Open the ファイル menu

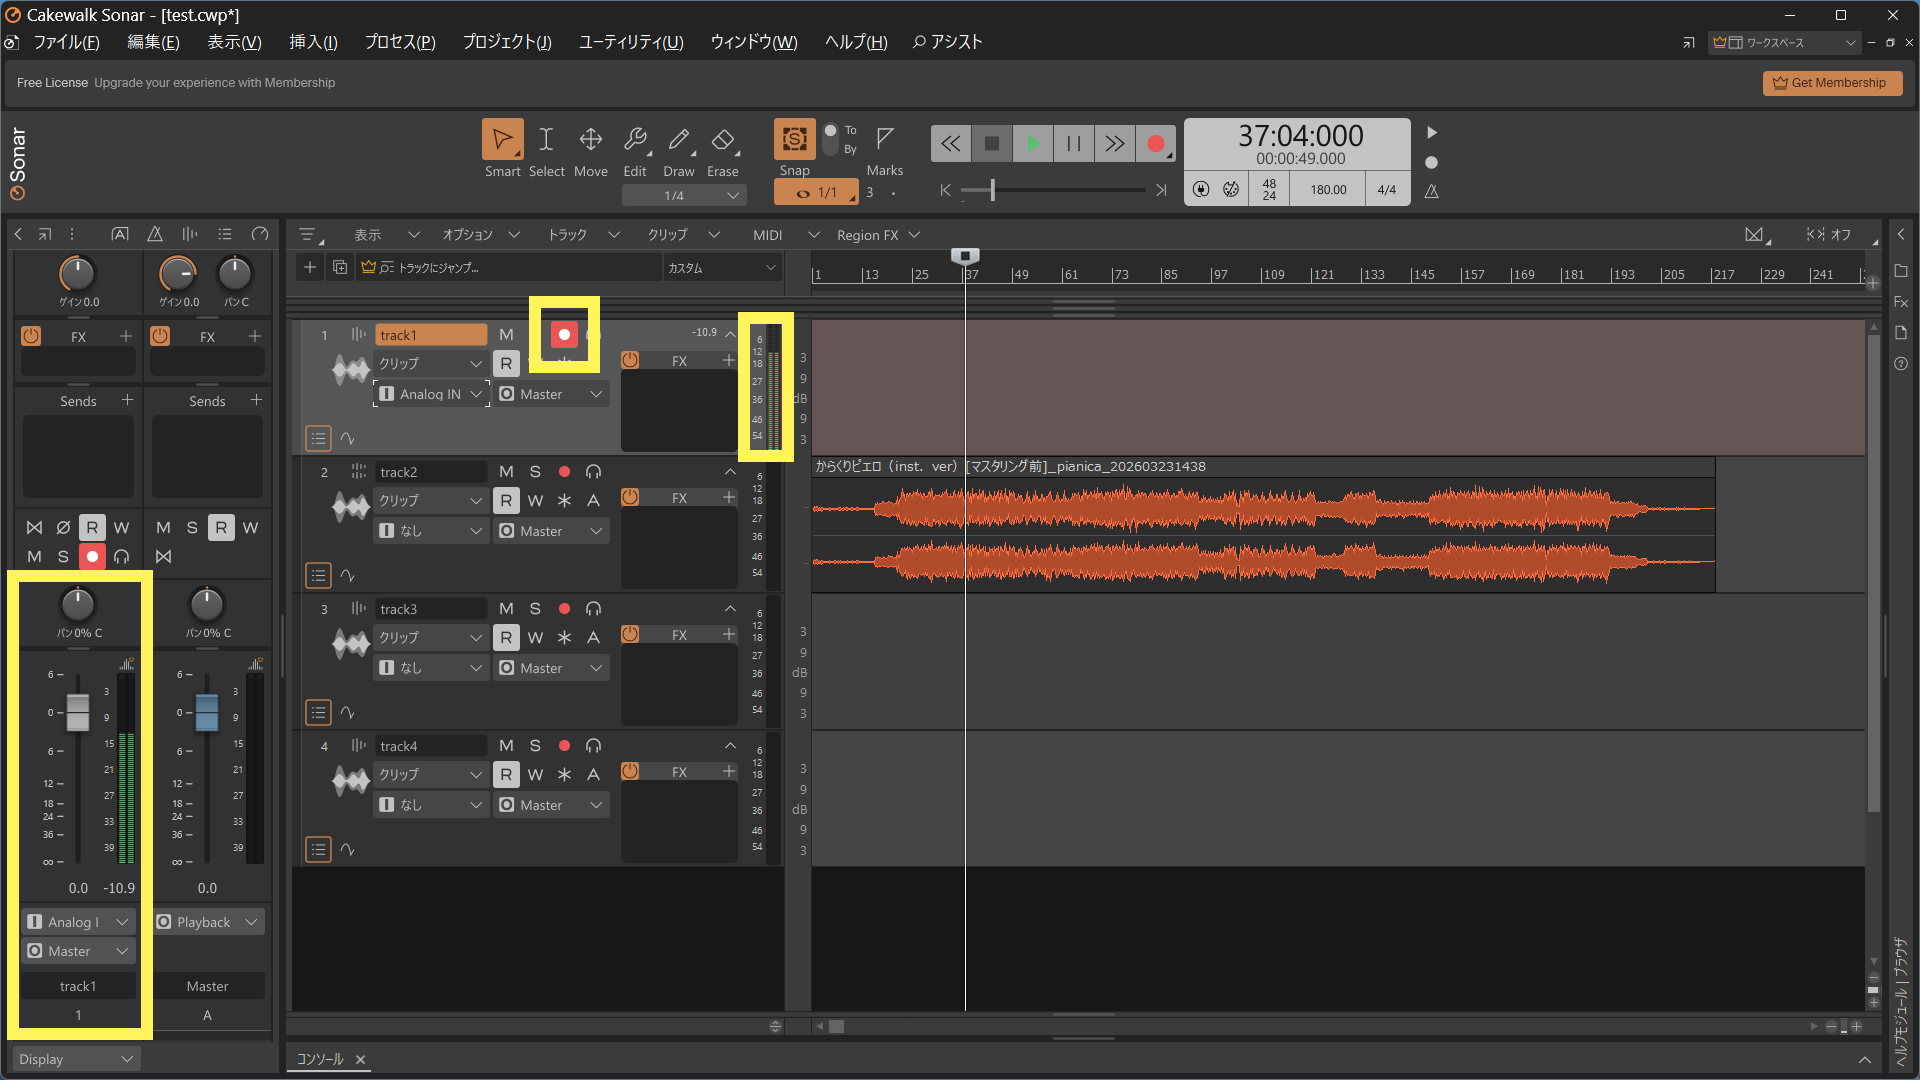click(66, 42)
